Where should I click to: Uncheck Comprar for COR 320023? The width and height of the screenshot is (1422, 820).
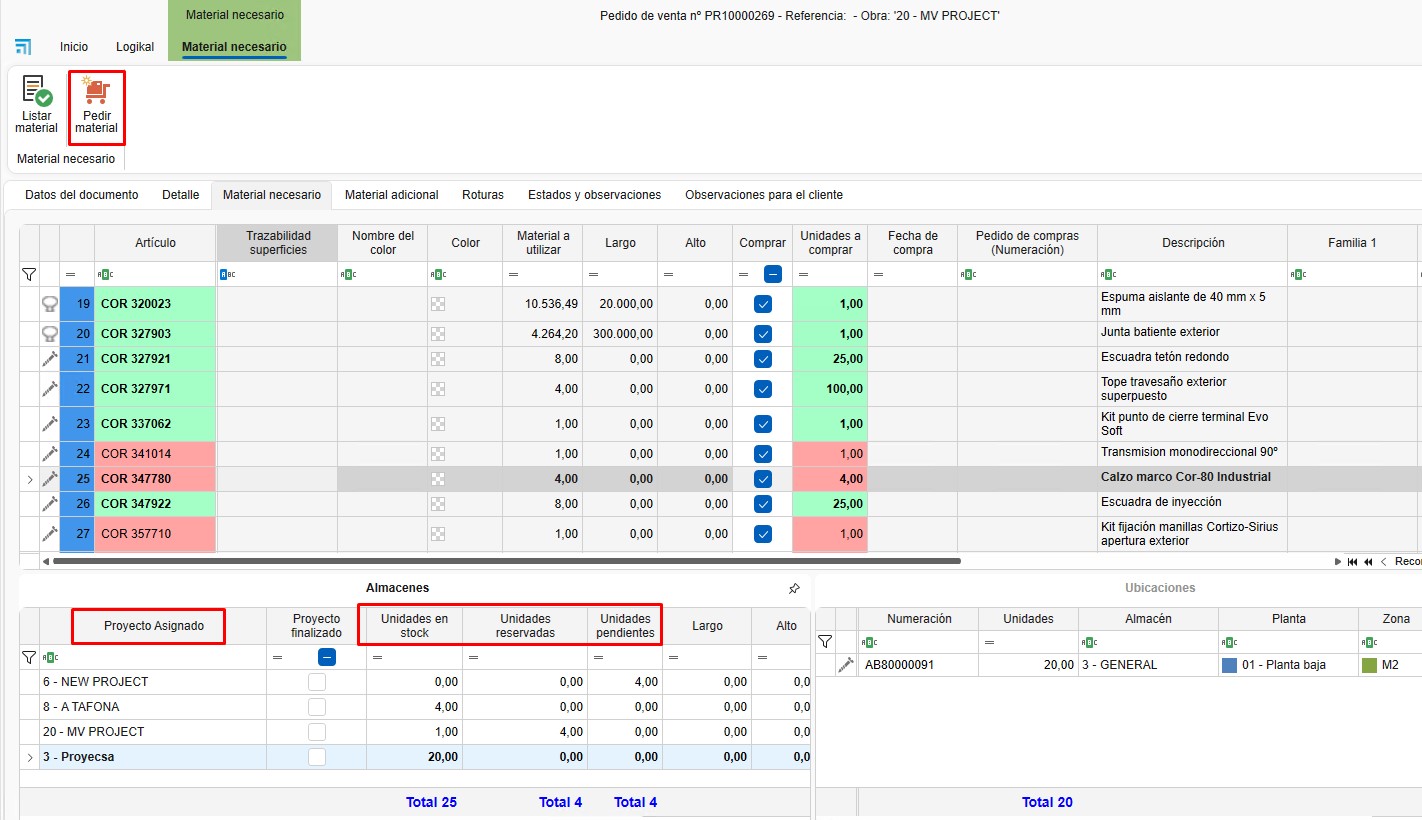pyautogui.click(x=763, y=304)
